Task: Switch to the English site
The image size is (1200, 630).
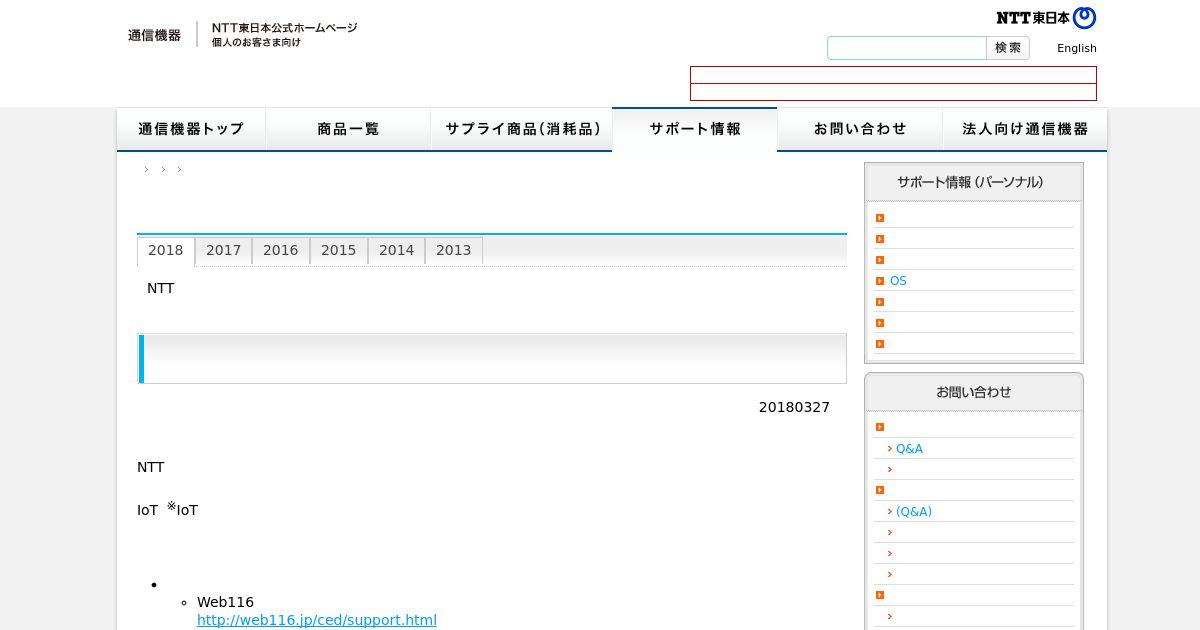Action: (1077, 48)
